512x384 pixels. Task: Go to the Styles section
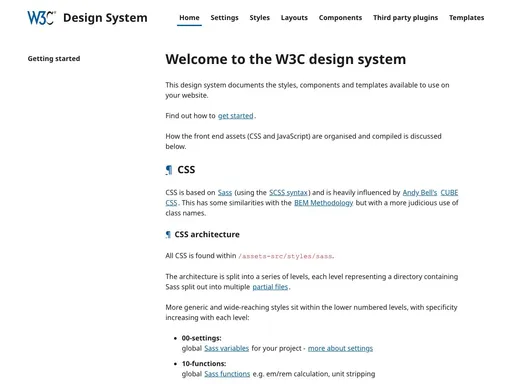pyautogui.click(x=259, y=18)
